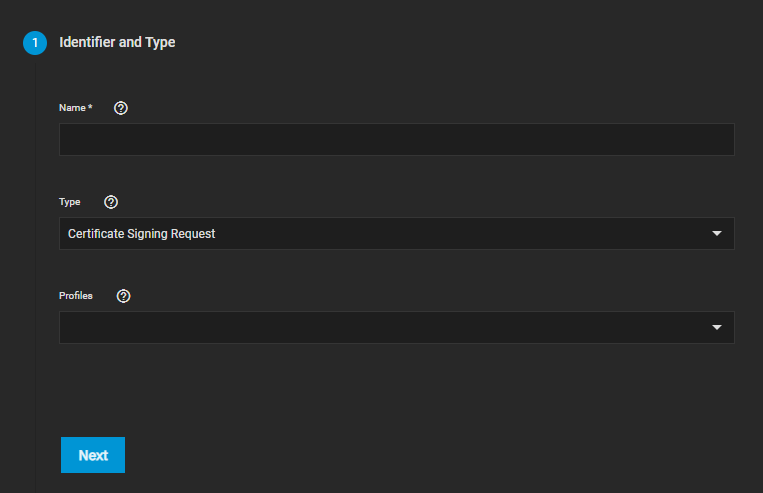Click the Name field label
763x493 pixels.
[72, 108]
